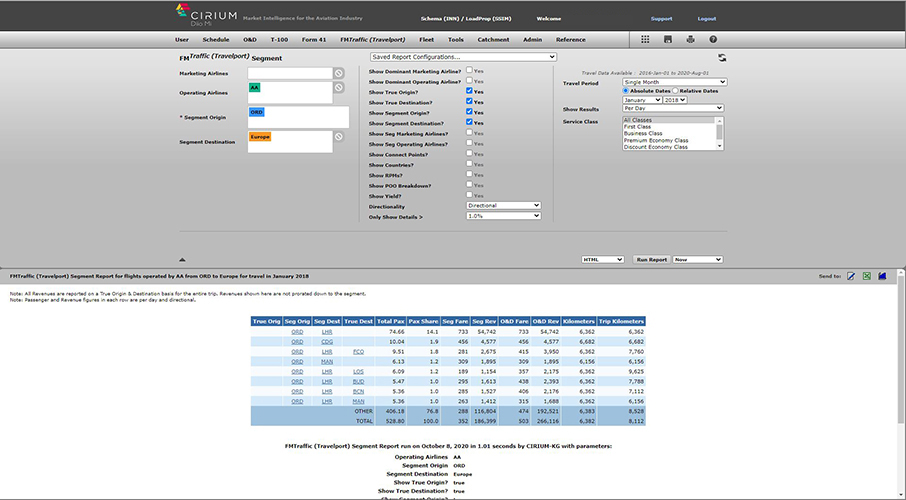Image resolution: width=906 pixels, height=500 pixels.
Task: Open the January month dropdown
Action: (x=642, y=100)
